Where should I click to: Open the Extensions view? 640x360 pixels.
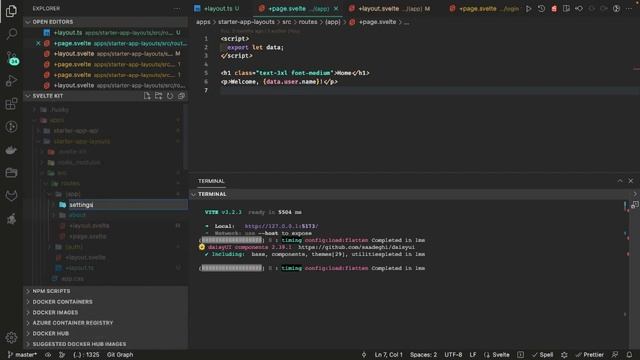pos(11,104)
